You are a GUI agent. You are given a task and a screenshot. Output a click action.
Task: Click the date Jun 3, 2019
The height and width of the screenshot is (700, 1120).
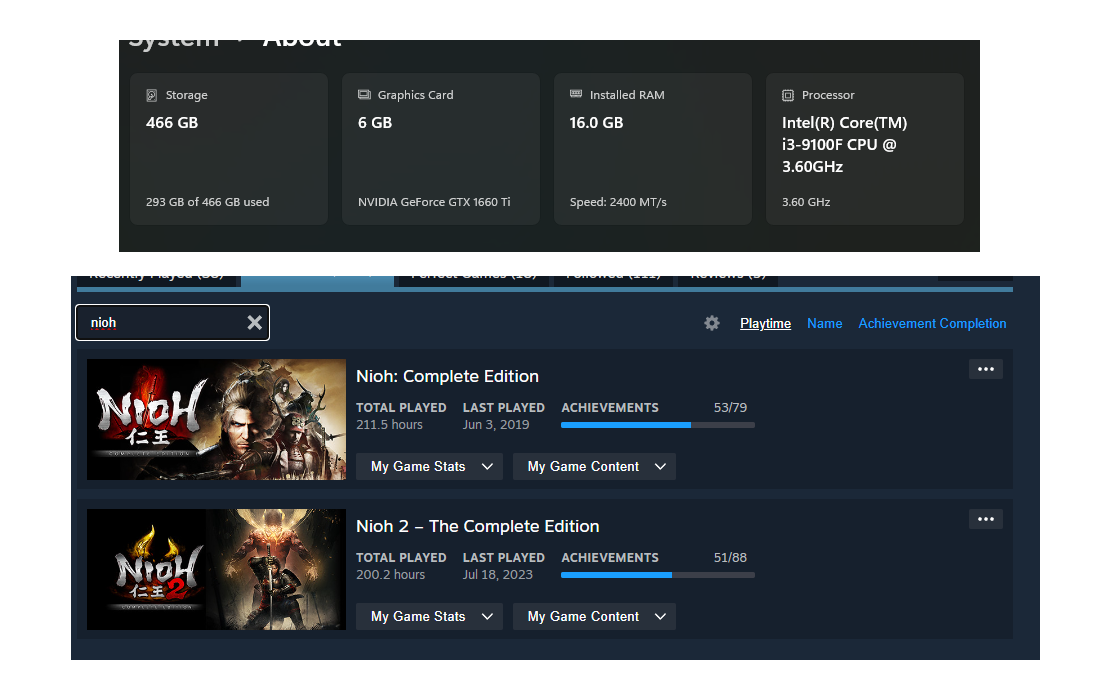(496, 425)
